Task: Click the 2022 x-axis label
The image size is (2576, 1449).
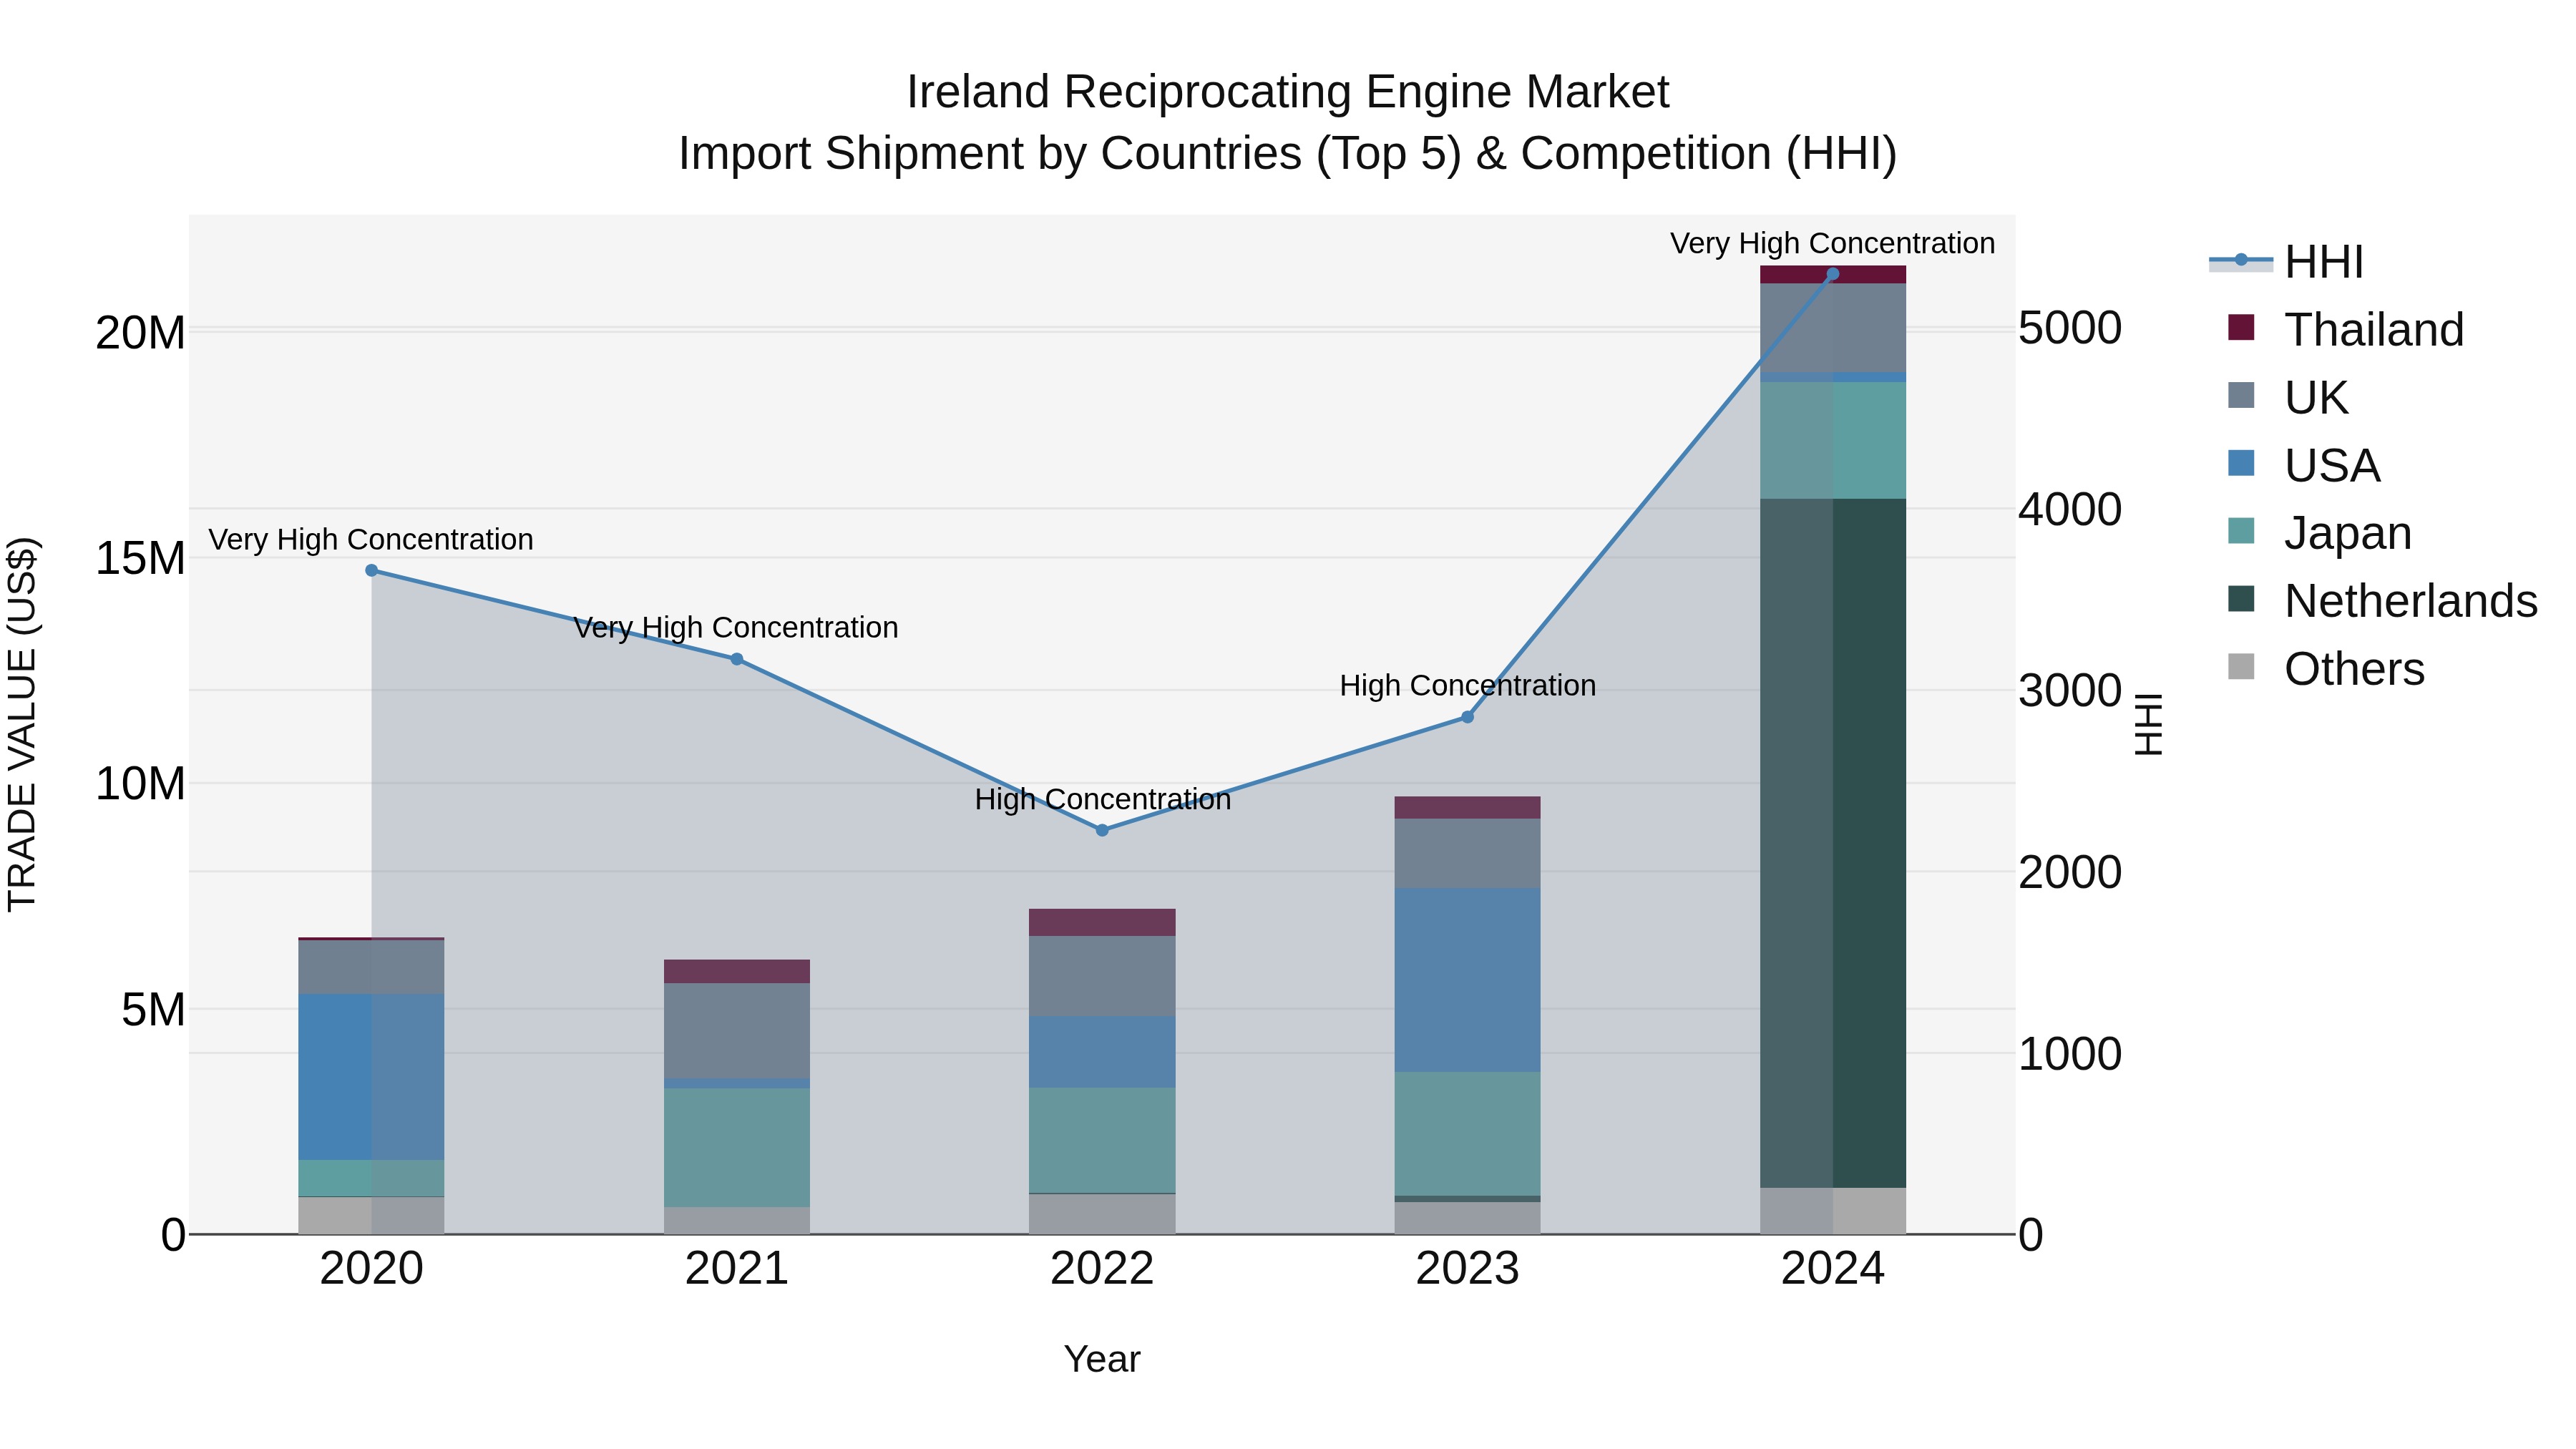Action: [x=1102, y=1269]
